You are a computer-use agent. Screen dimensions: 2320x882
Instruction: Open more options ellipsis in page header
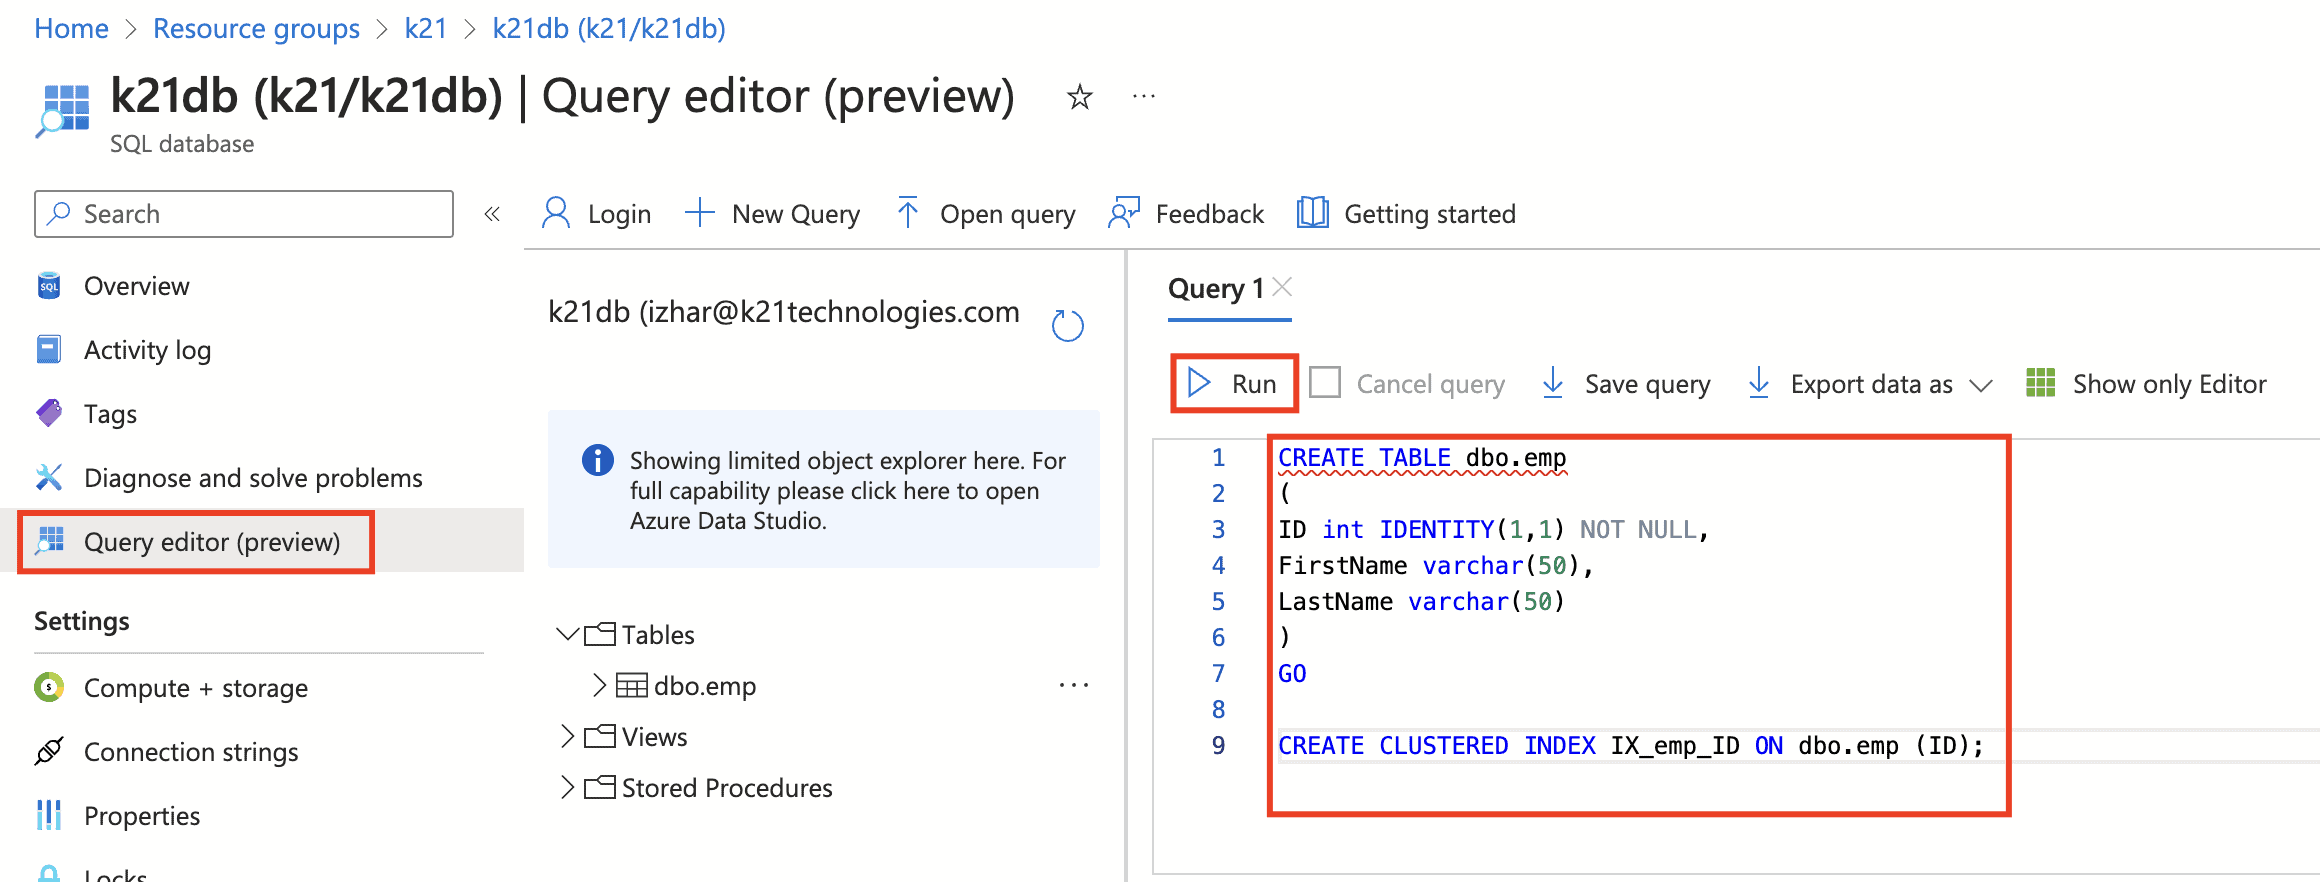point(1143,97)
